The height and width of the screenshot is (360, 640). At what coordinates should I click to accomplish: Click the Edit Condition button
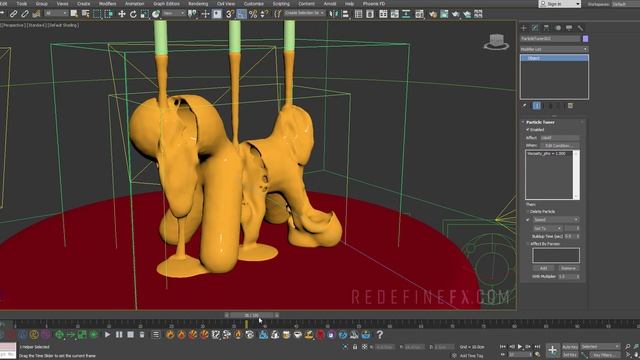pos(559,145)
